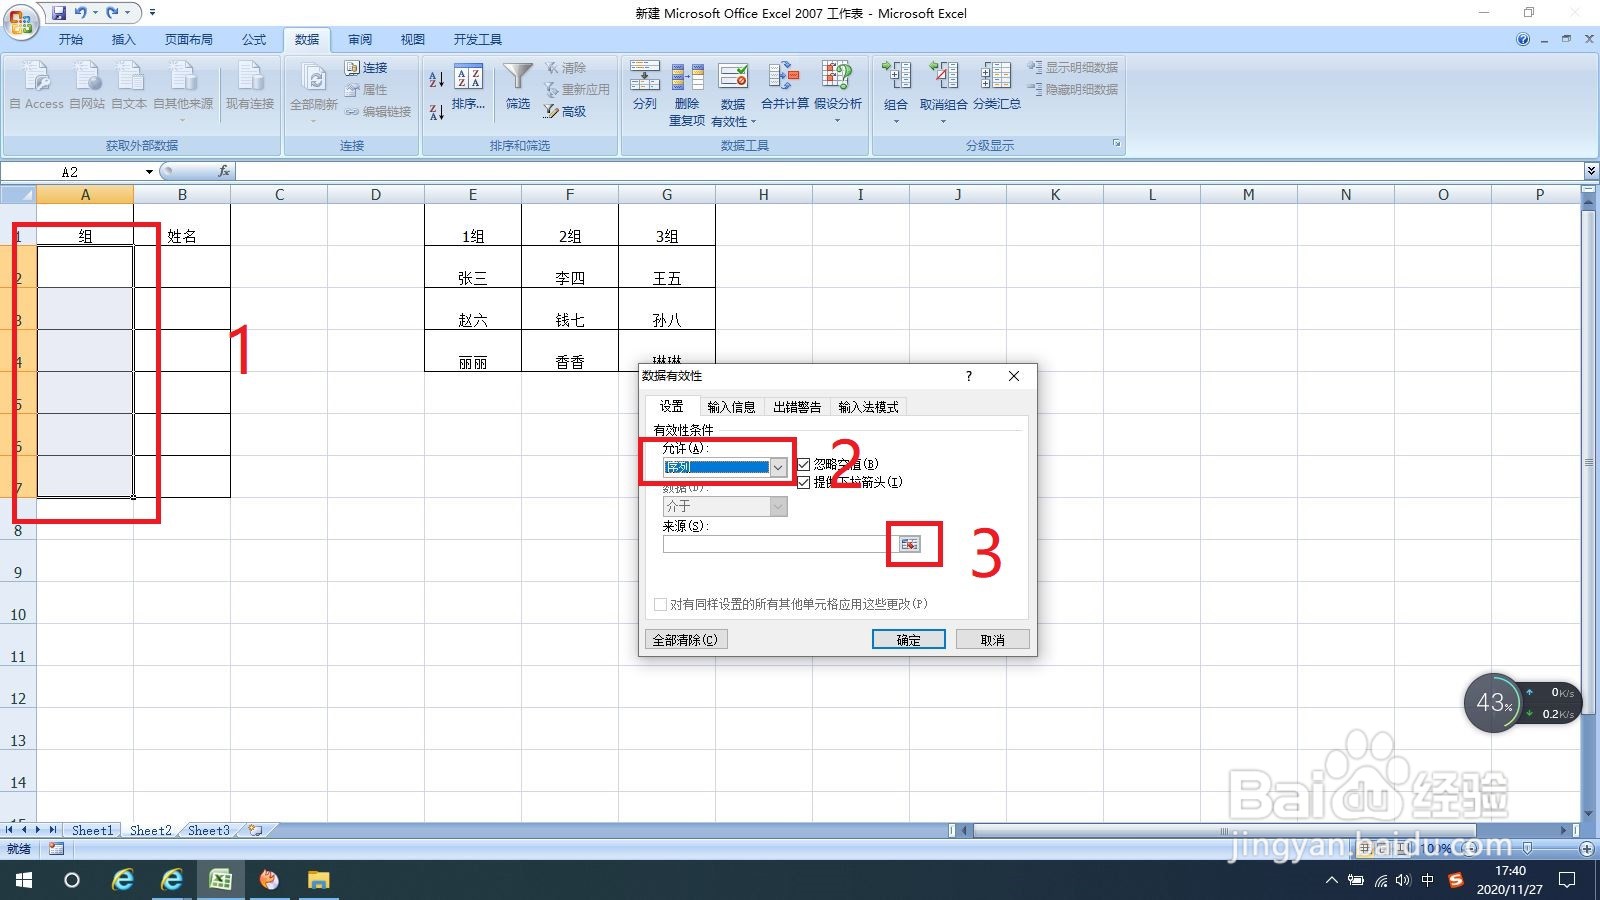
Task: Check apply changes to all other cells
Action: pos(660,604)
